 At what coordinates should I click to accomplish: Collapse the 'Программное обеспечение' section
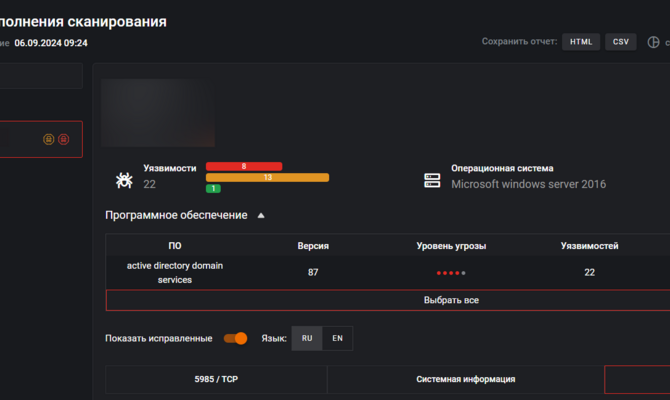[261, 215]
